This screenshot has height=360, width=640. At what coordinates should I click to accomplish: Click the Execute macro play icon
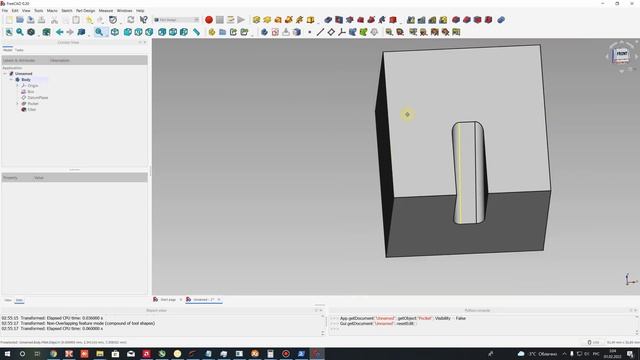coord(241,20)
